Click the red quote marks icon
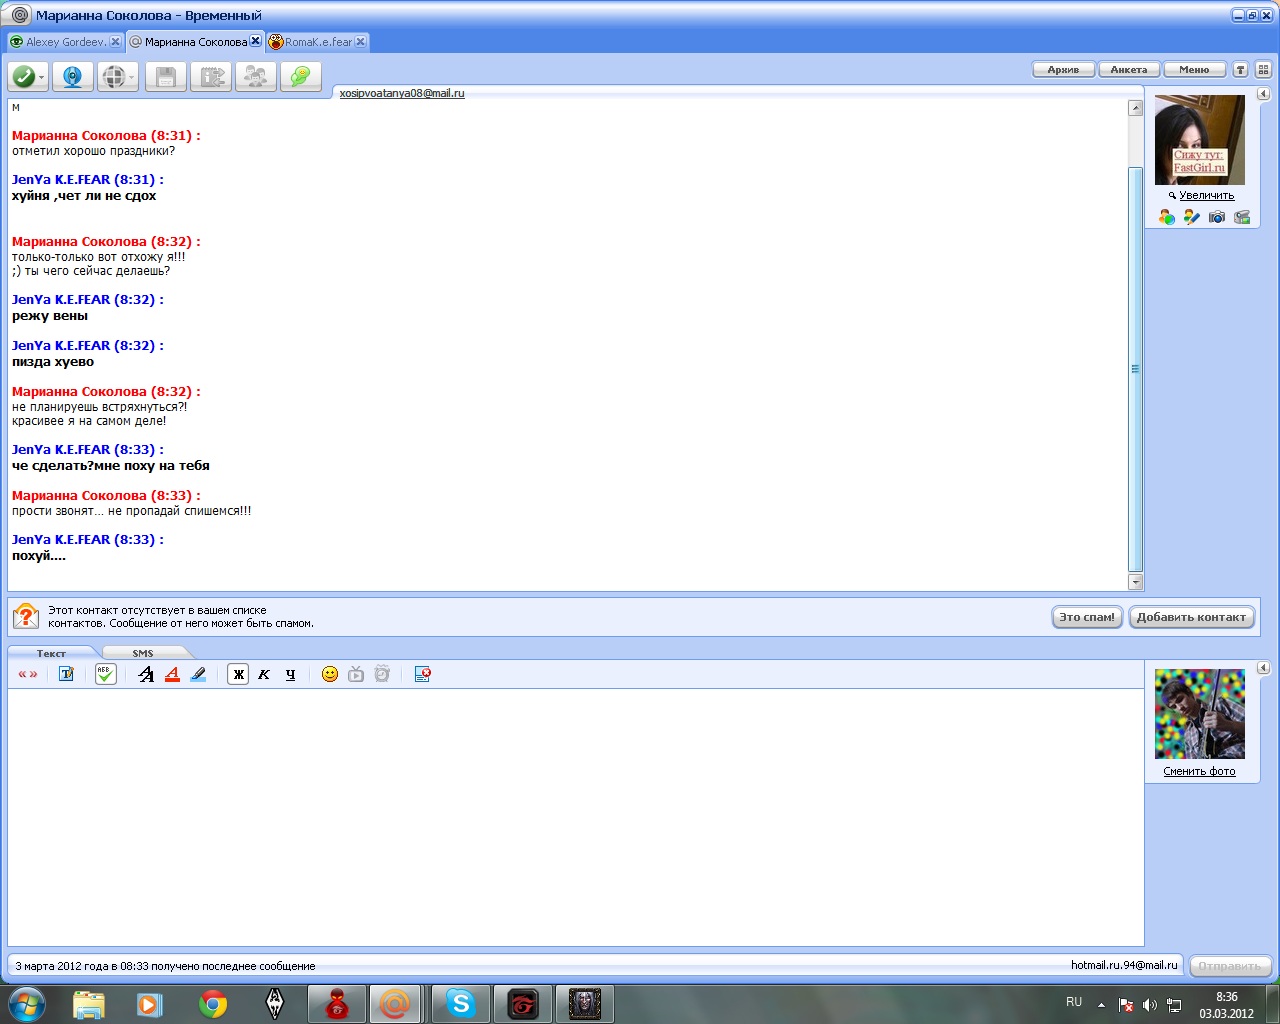Viewport: 1280px width, 1024px height. pos(28,674)
